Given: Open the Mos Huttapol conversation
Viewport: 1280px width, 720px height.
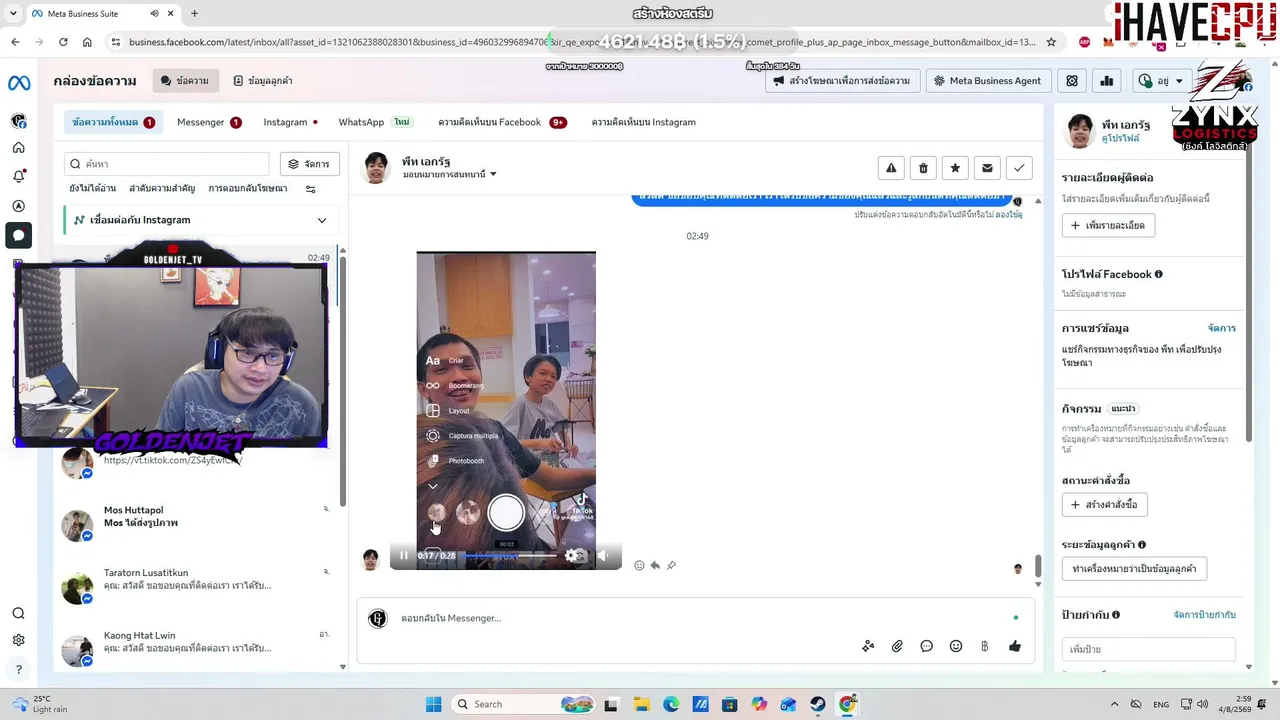Looking at the screenshot, I should coord(198,524).
